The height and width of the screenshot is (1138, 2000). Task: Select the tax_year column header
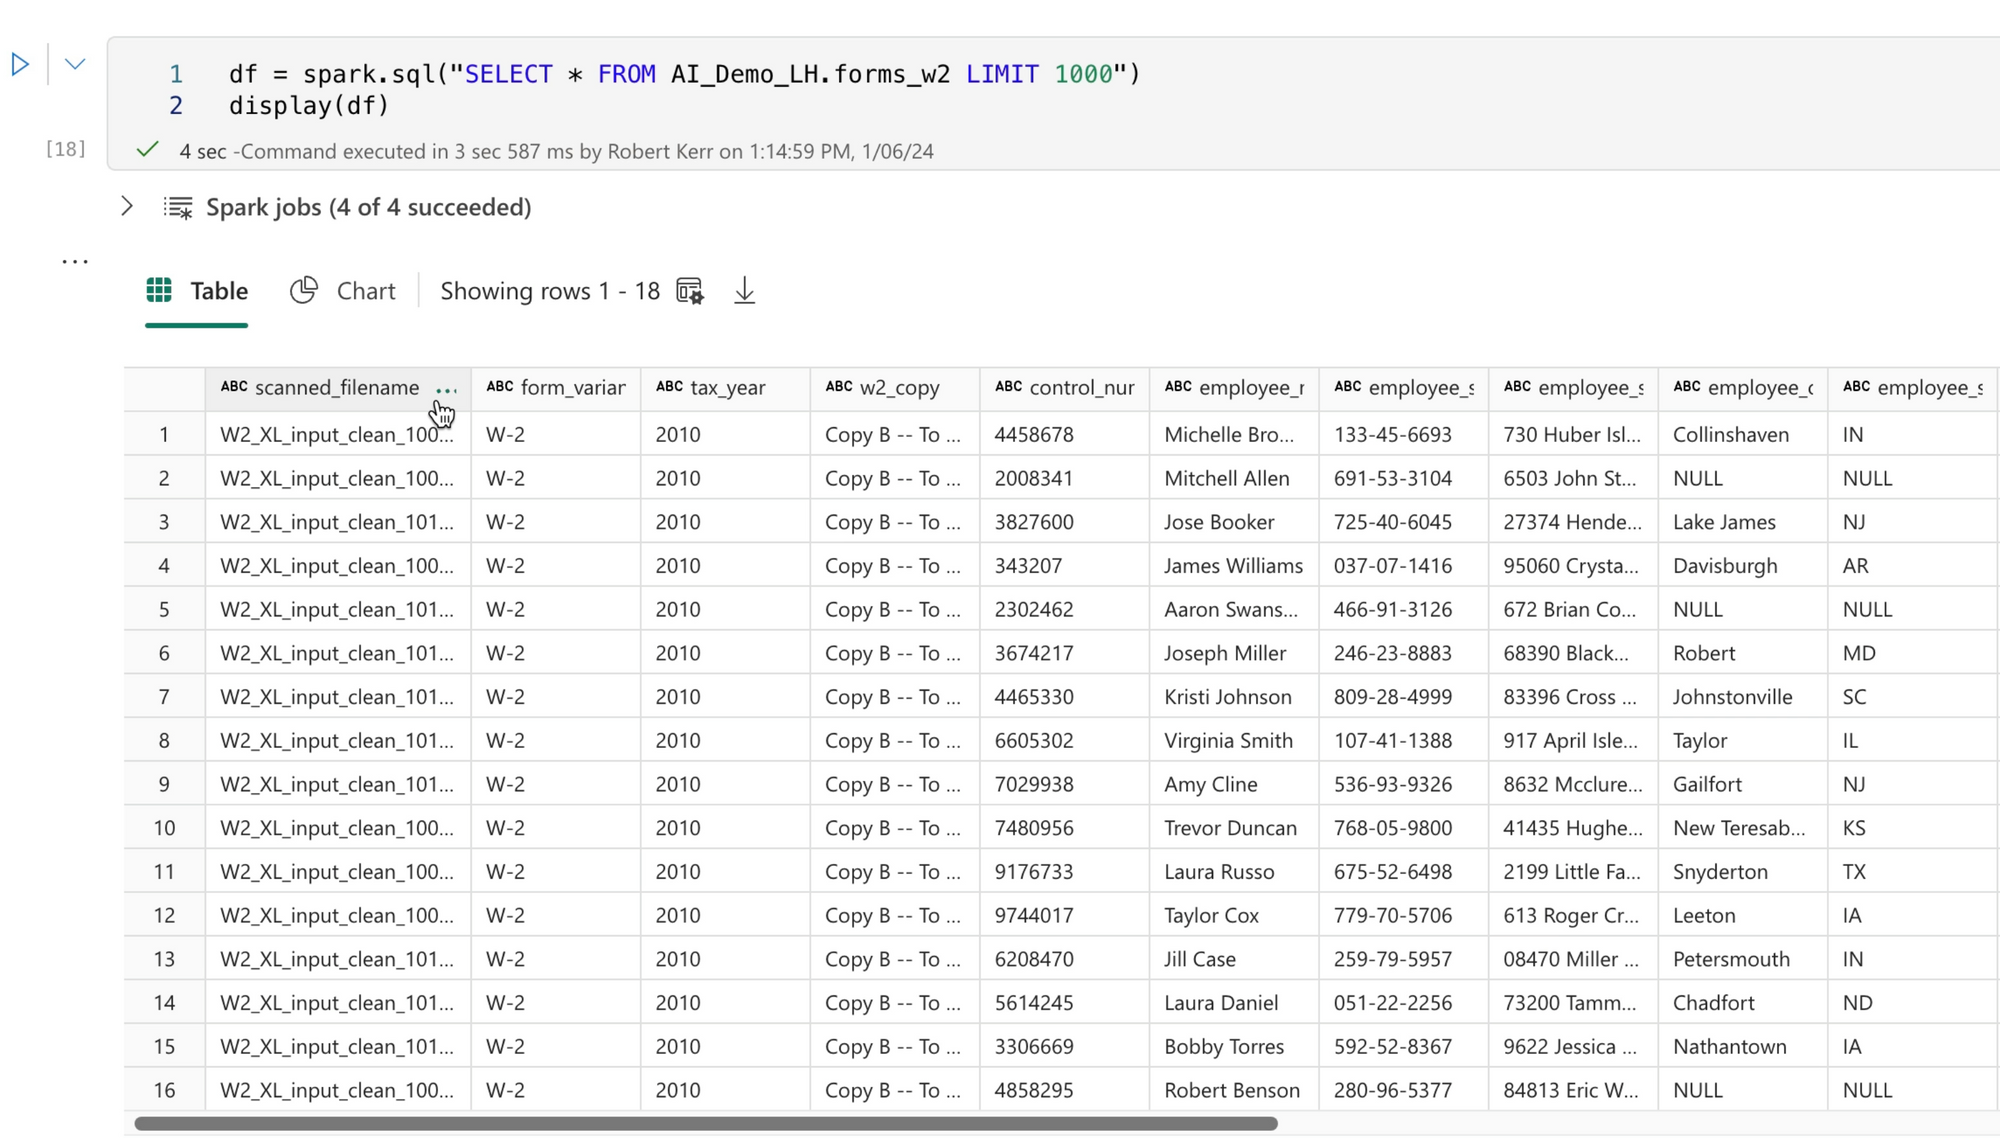click(726, 388)
